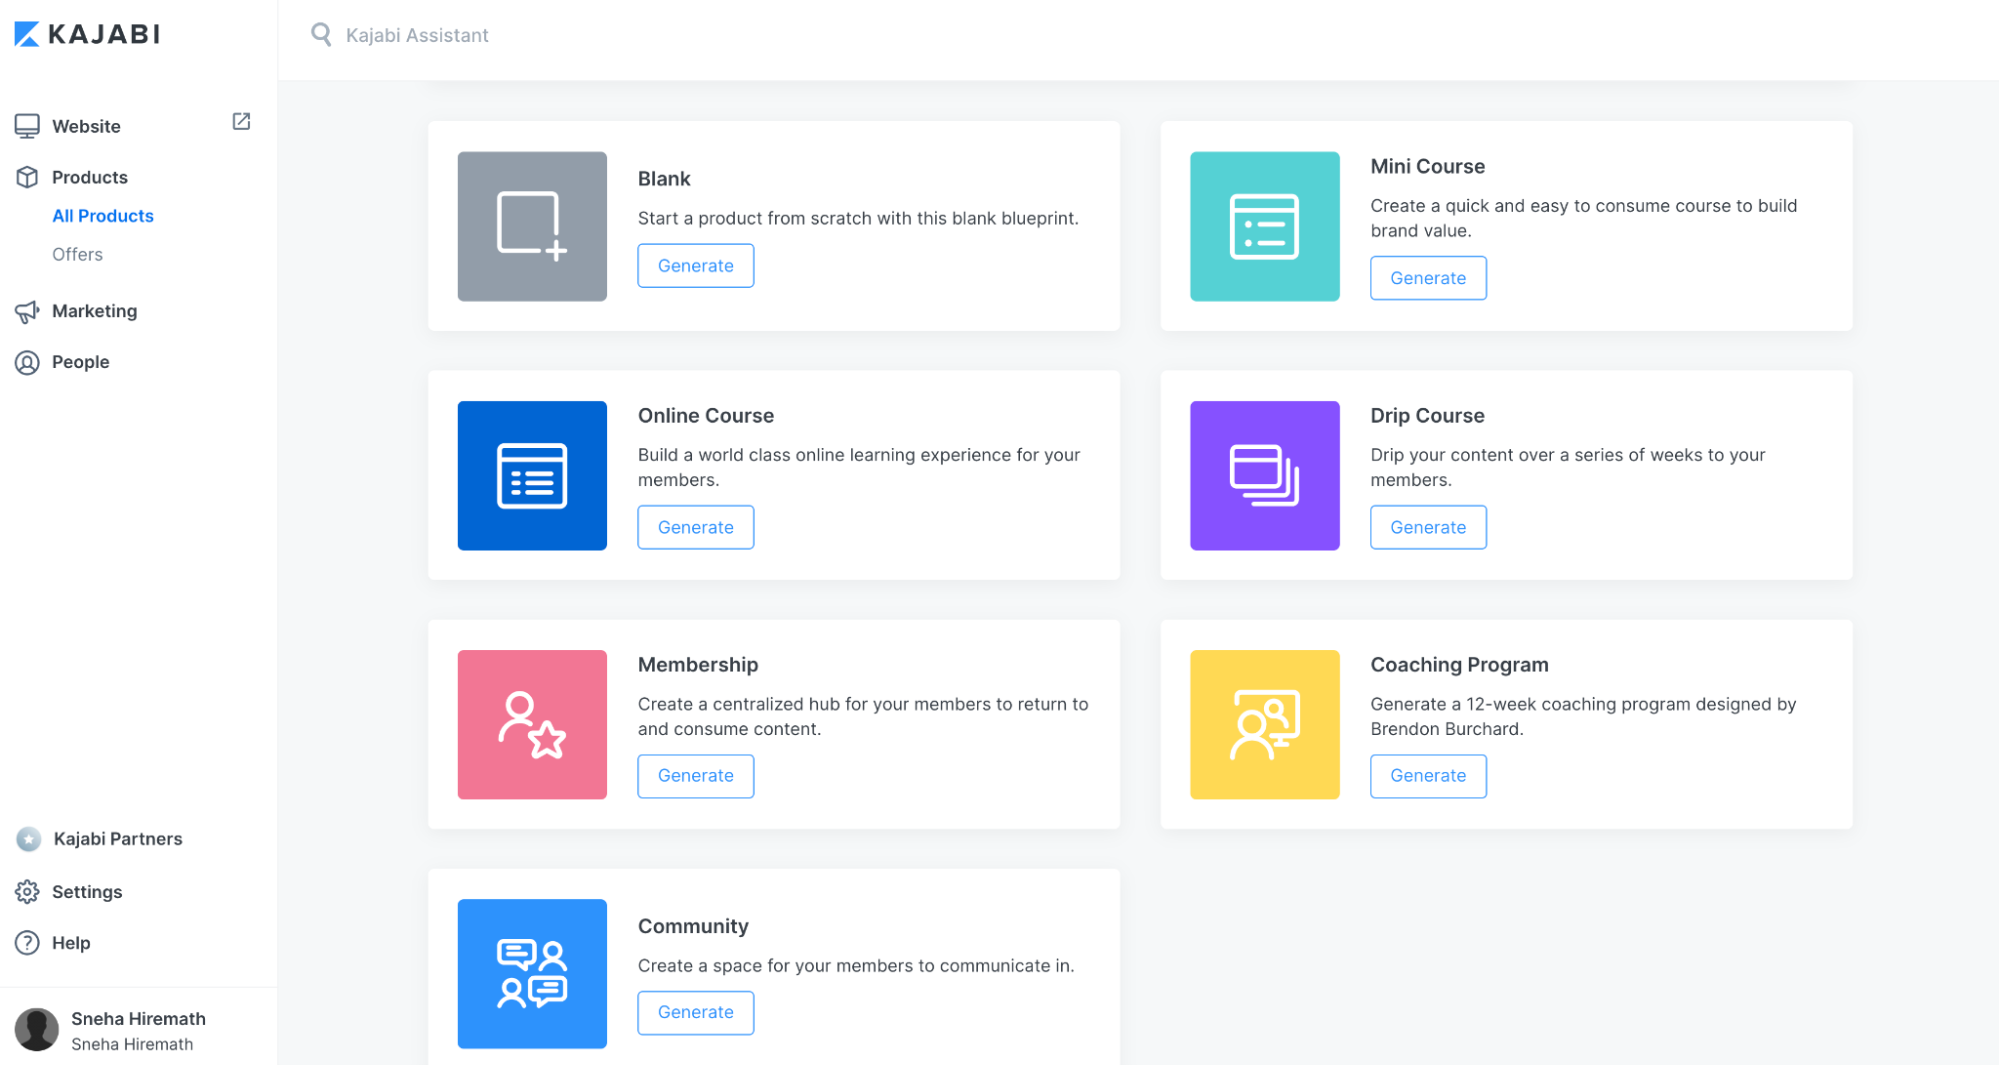Click Sneha Hiremath account name
Screen dimensions: 1999x1065
[138, 1019]
